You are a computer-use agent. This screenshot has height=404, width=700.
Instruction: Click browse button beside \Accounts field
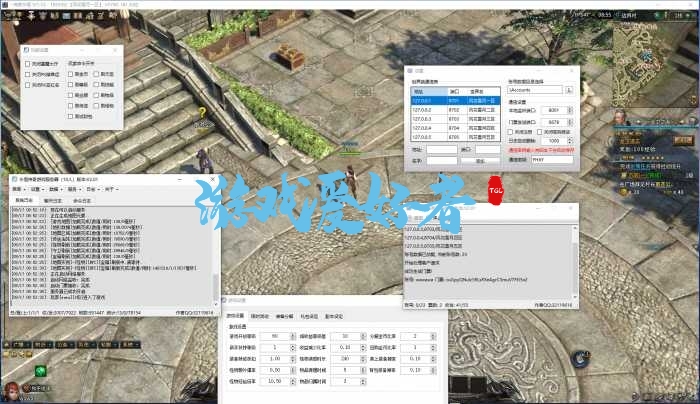[569, 90]
